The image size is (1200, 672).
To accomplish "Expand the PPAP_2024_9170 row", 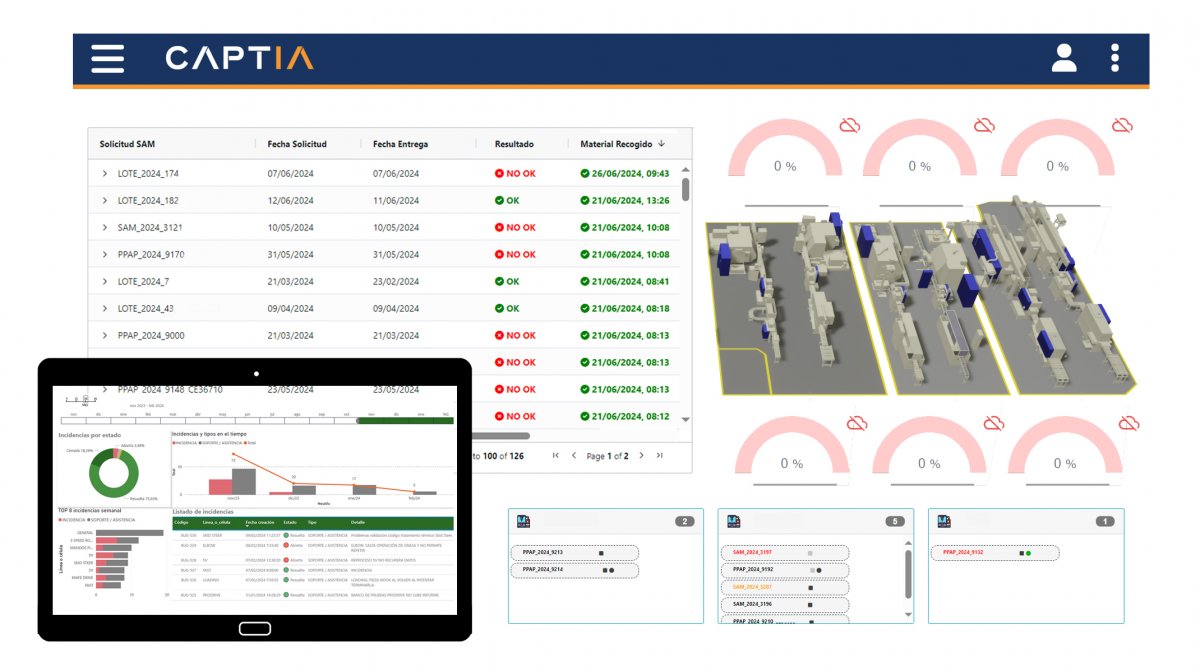I will pyautogui.click(x=104, y=254).
